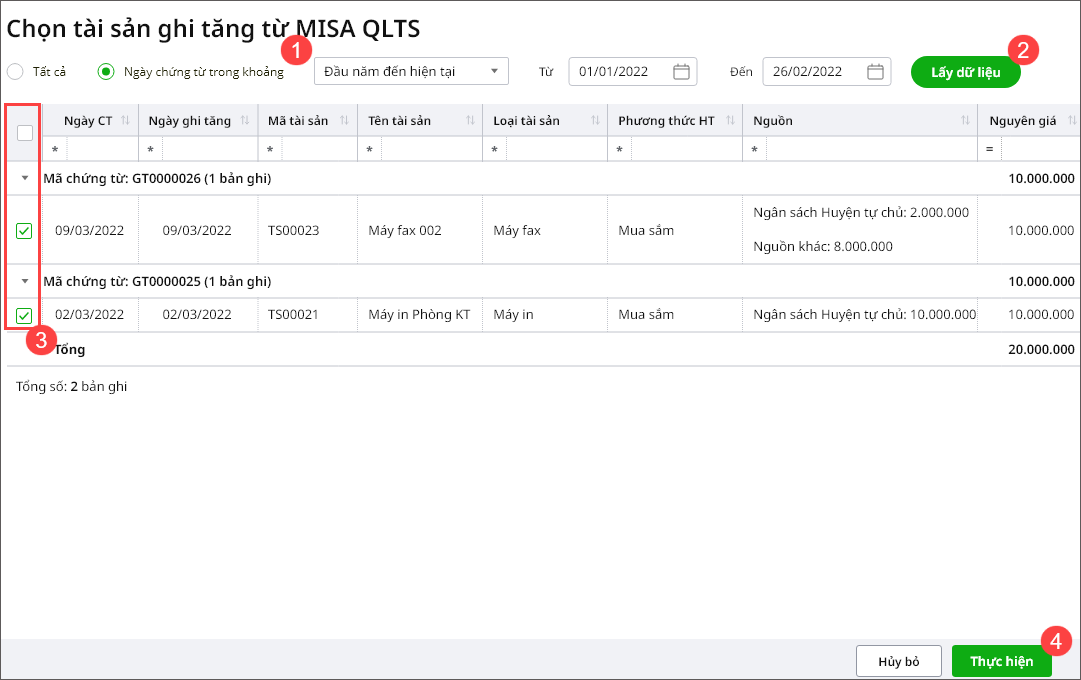Select the Tất cả radio option

[x=15, y=72]
